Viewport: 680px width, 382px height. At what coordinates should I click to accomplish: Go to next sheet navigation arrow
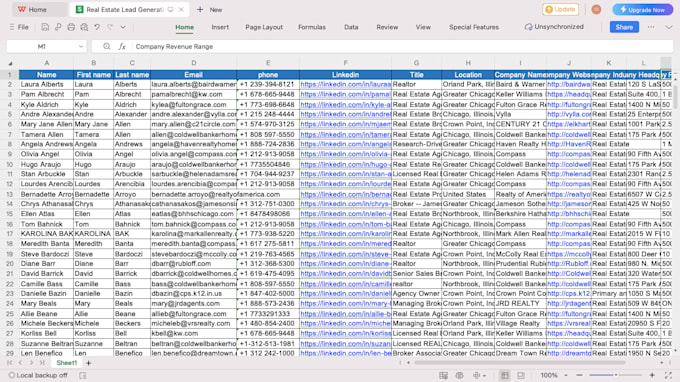coord(31,362)
